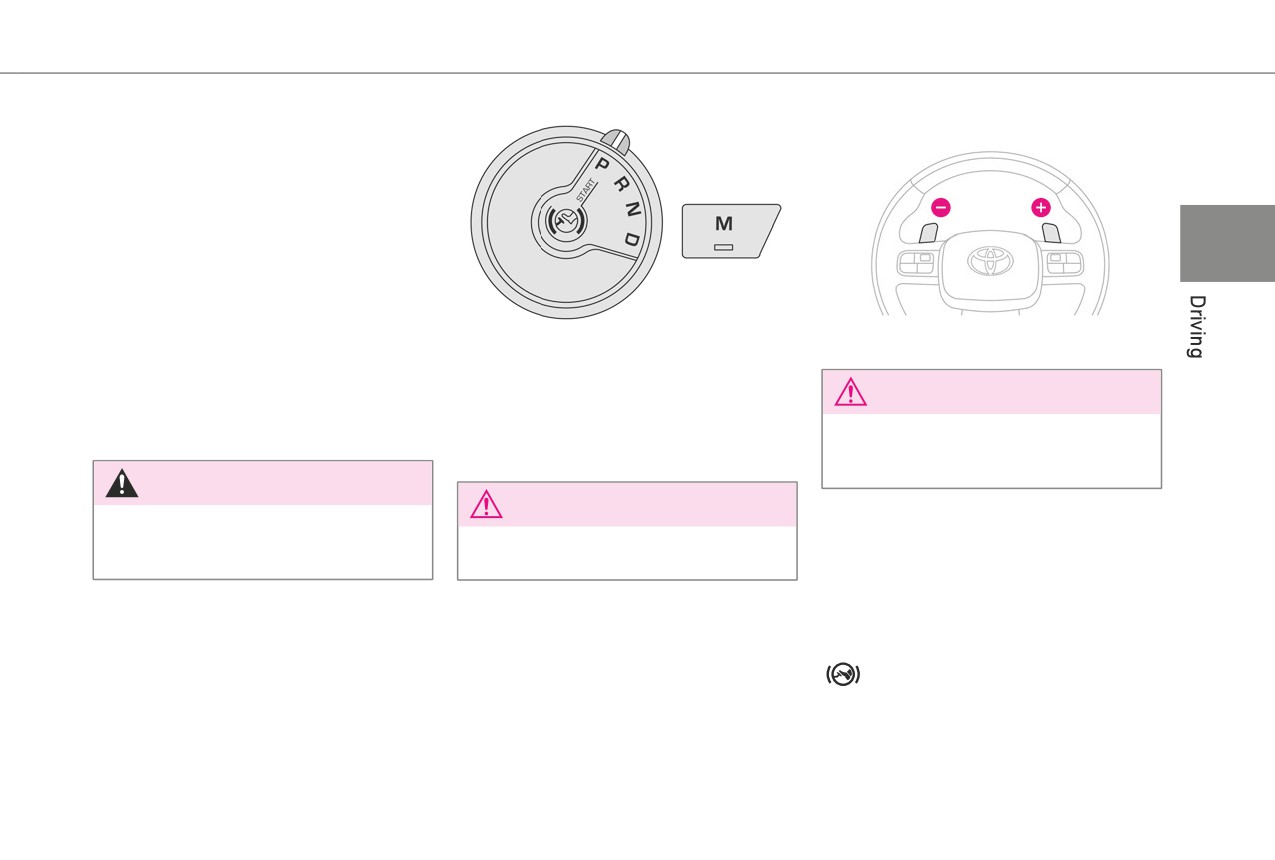1275x860 pixels.
Task: Click the pink warning triangle in middle box
Action: tap(486, 504)
